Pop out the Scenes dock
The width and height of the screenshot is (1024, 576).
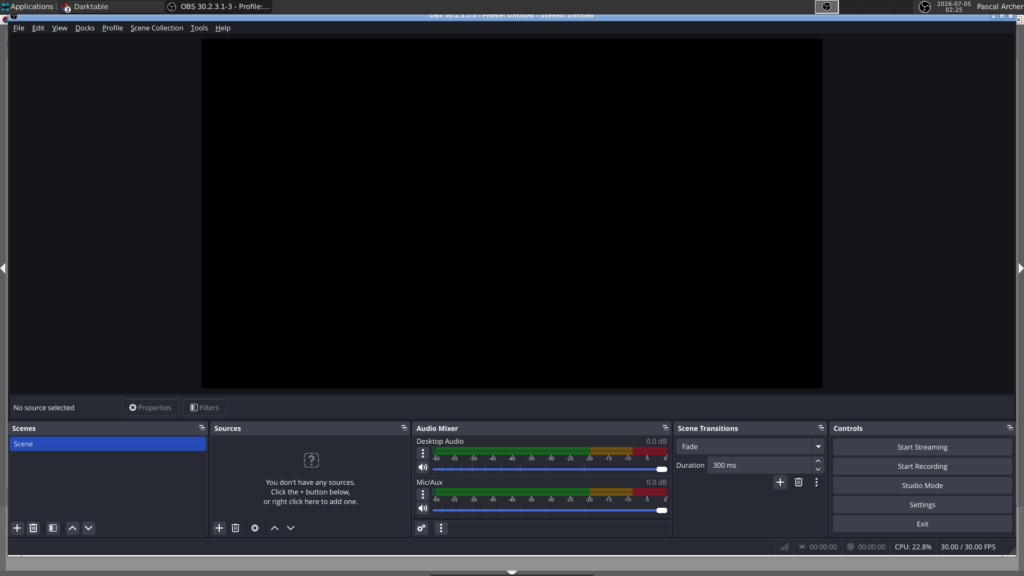(202, 428)
